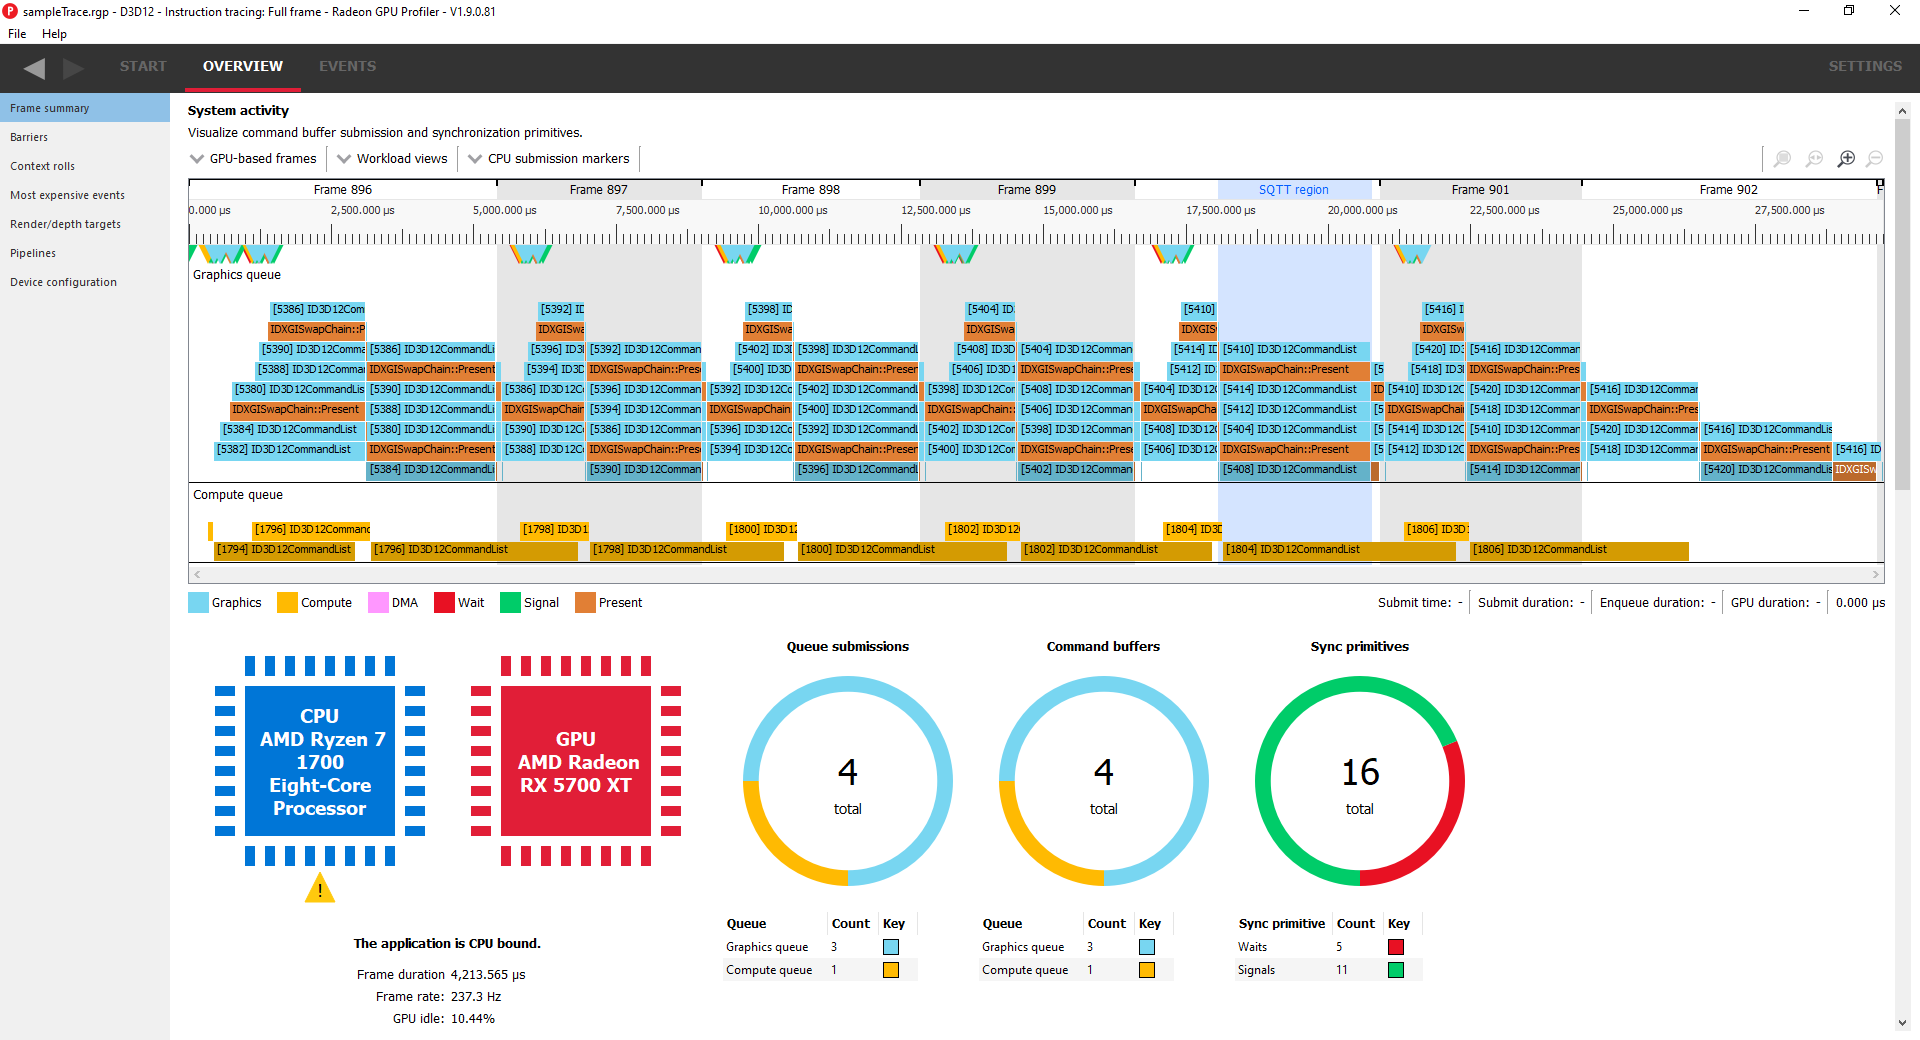Open the Device configuration page
Viewport: 1920px width, 1040px height.
click(63, 281)
